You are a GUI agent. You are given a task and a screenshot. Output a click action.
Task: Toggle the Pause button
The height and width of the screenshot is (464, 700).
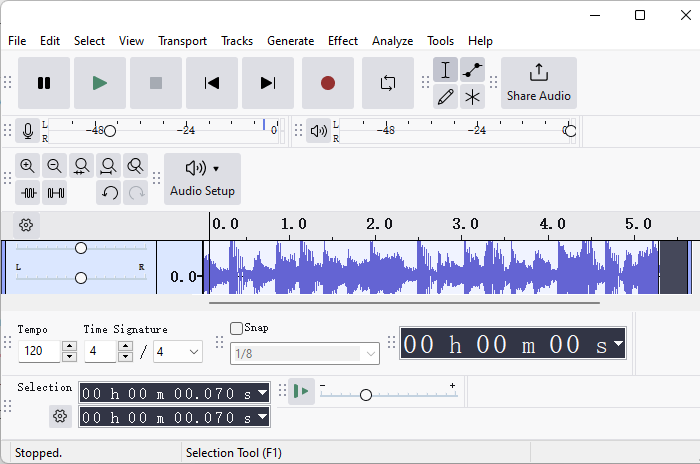click(44, 83)
